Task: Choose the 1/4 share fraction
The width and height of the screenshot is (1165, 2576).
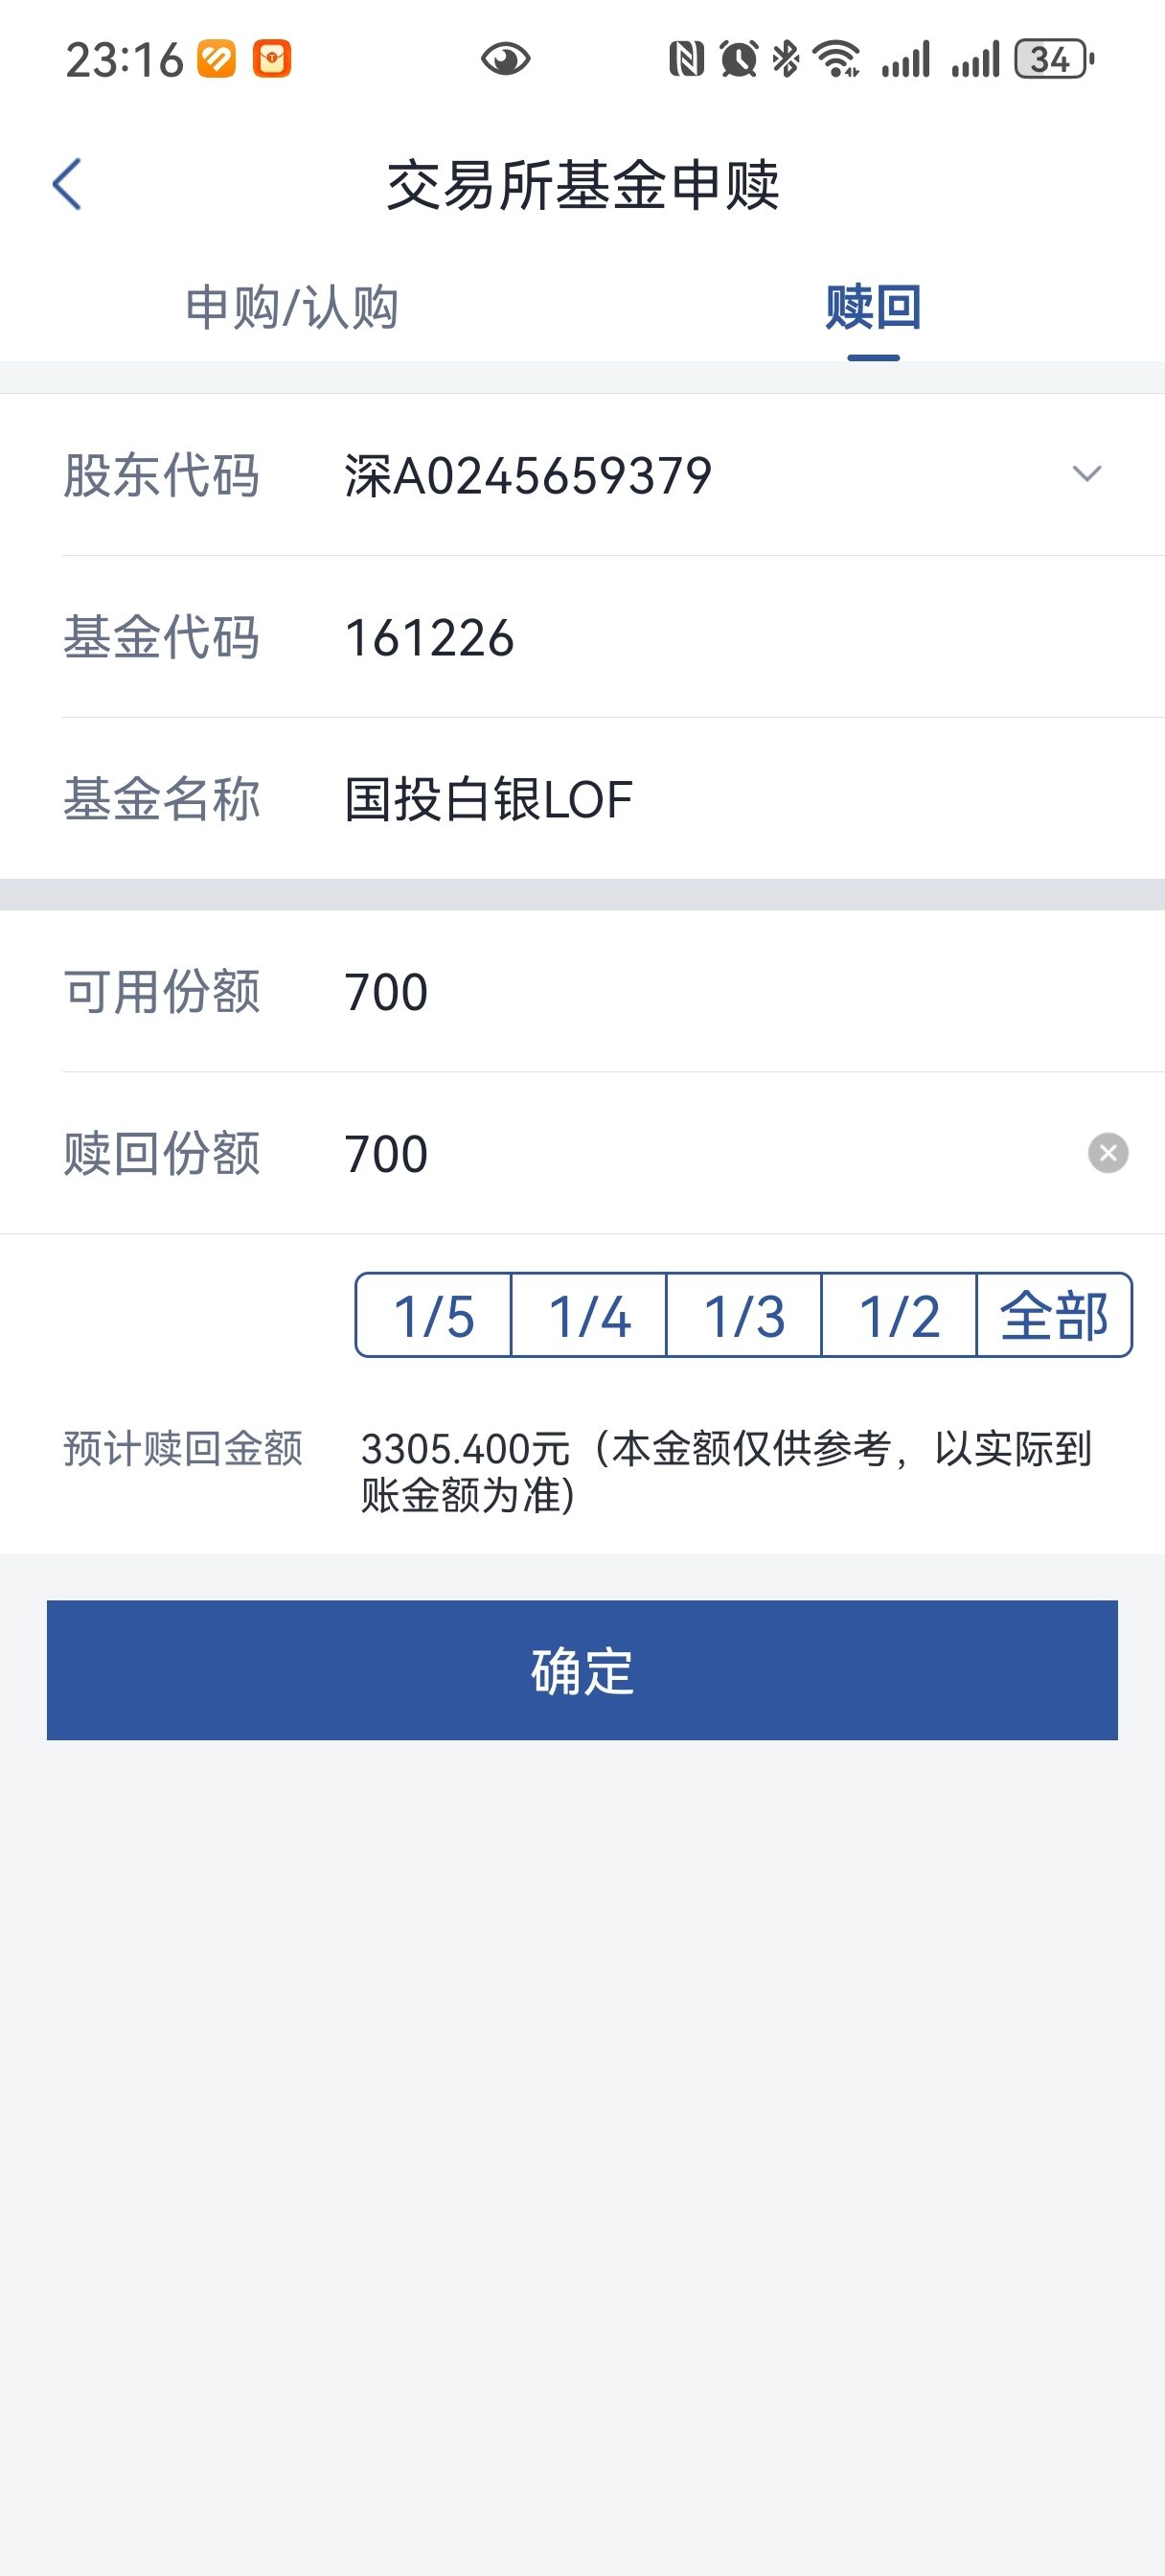Action: [589, 1316]
